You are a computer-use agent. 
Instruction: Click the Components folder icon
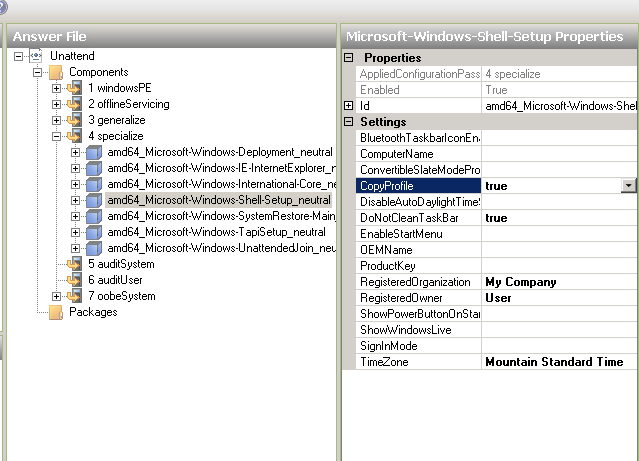pyautogui.click(x=55, y=72)
